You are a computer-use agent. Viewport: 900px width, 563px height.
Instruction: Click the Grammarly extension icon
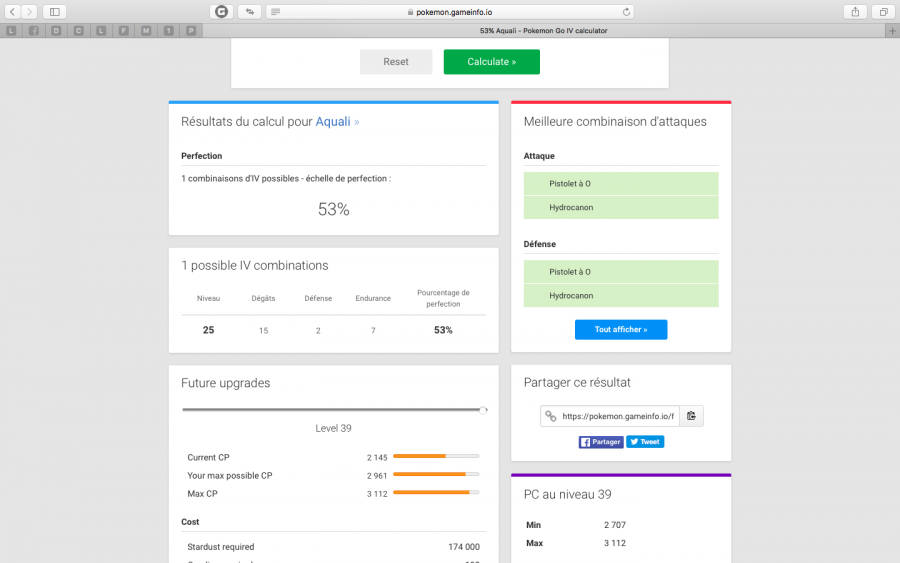[221, 12]
